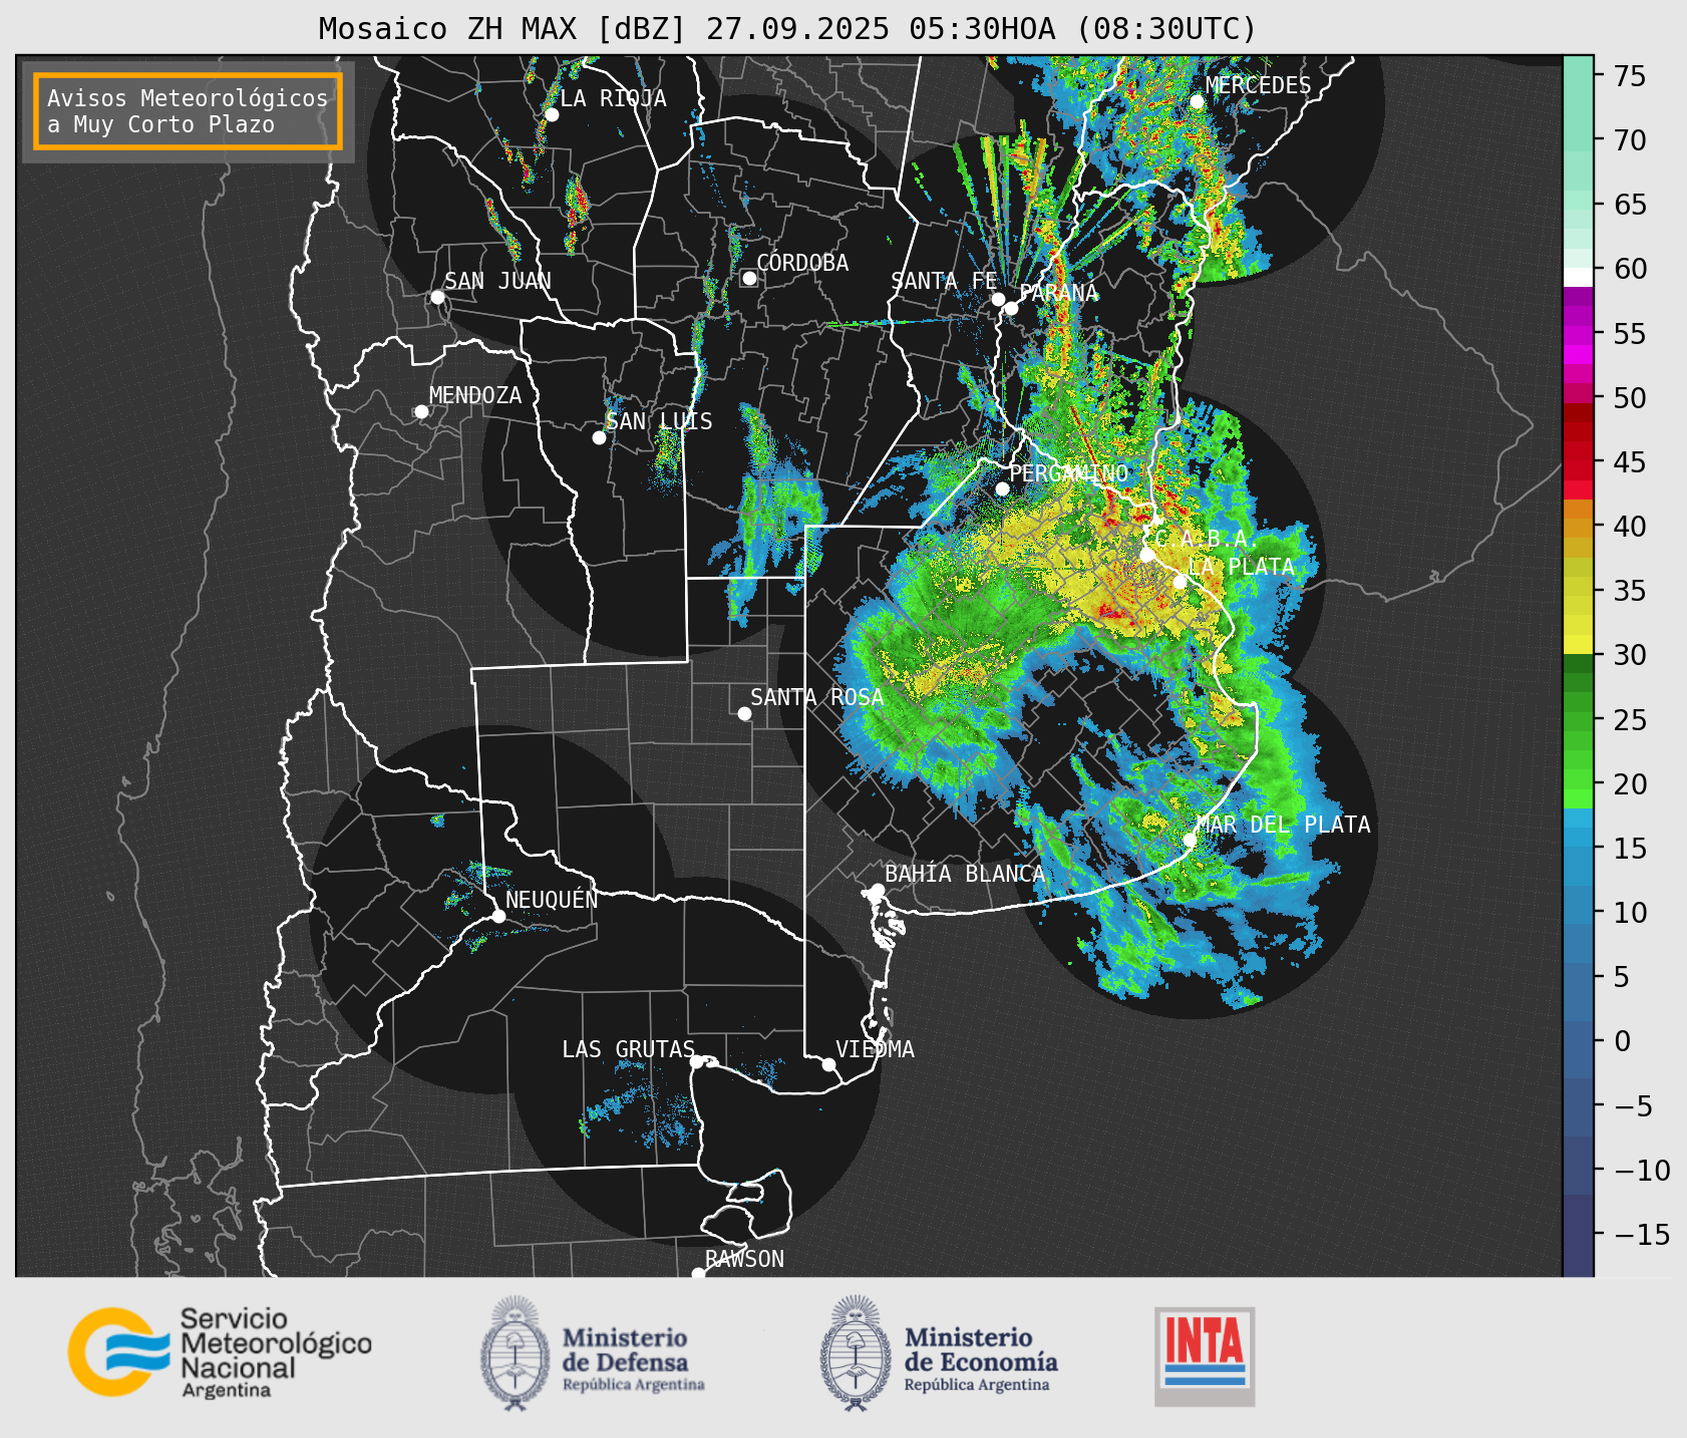The height and width of the screenshot is (1438, 1687).
Task: Select the Viedma city marker dot
Action: tap(829, 1064)
